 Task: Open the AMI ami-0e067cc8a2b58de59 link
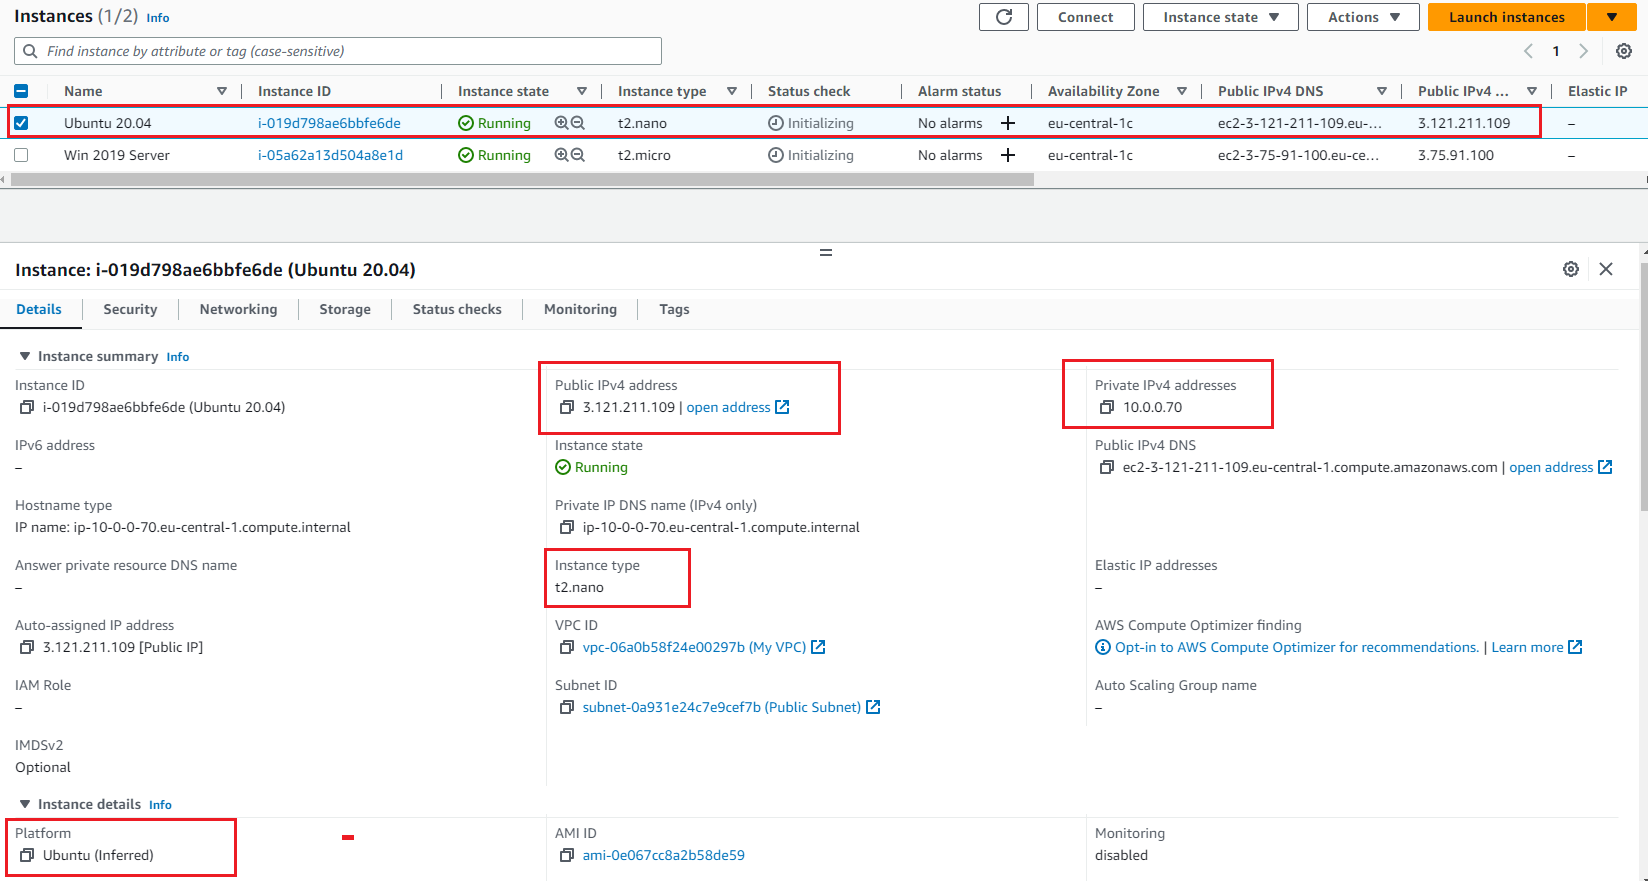tap(664, 855)
